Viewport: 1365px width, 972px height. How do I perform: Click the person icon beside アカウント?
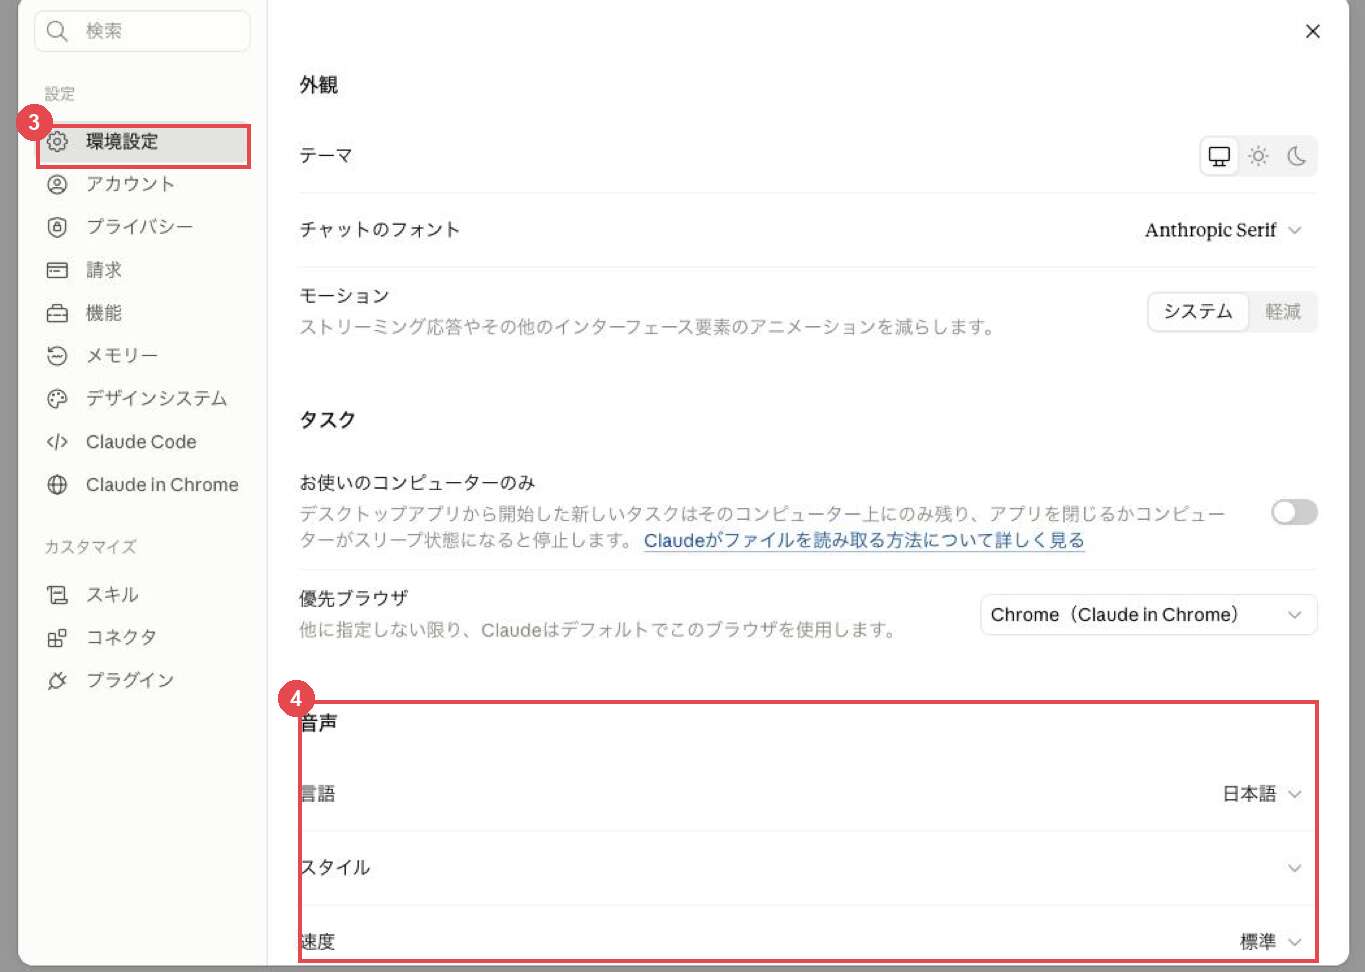coord(57,184)
